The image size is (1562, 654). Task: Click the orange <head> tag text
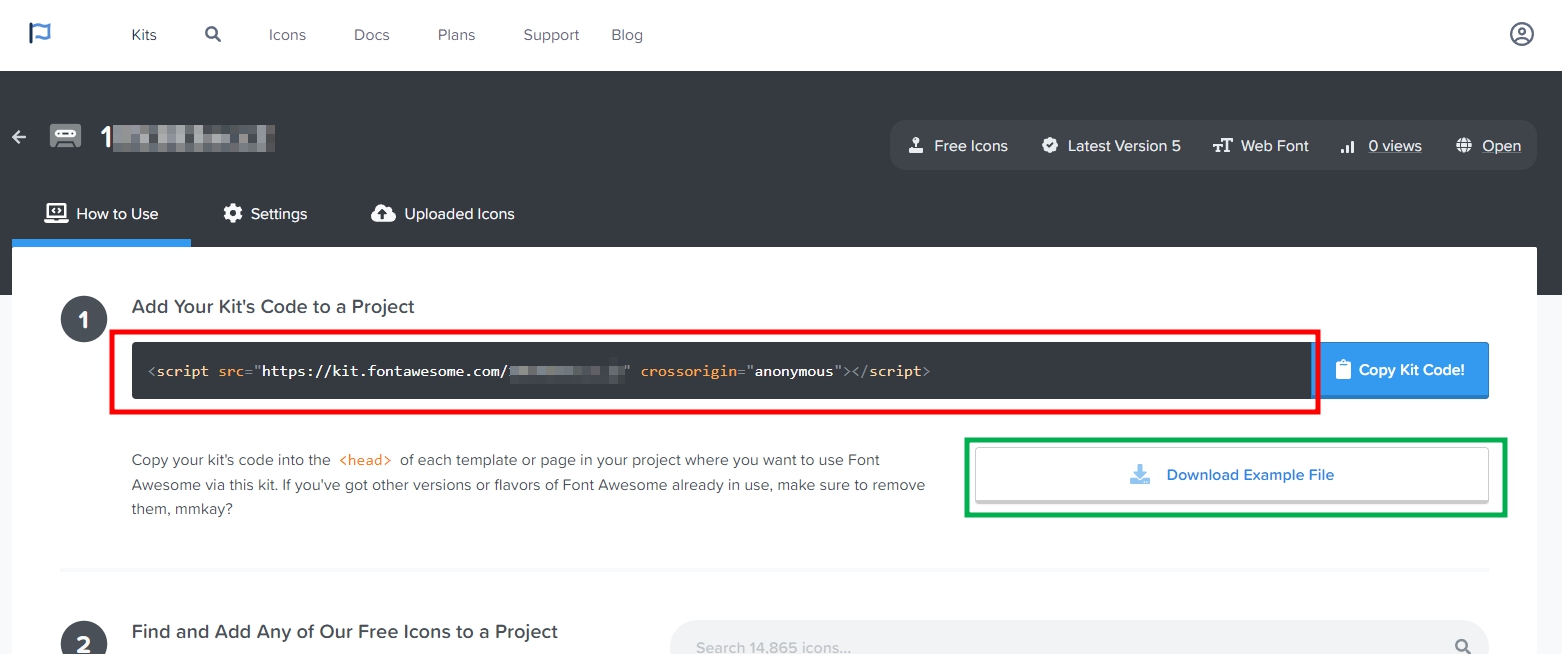(365, 461)
